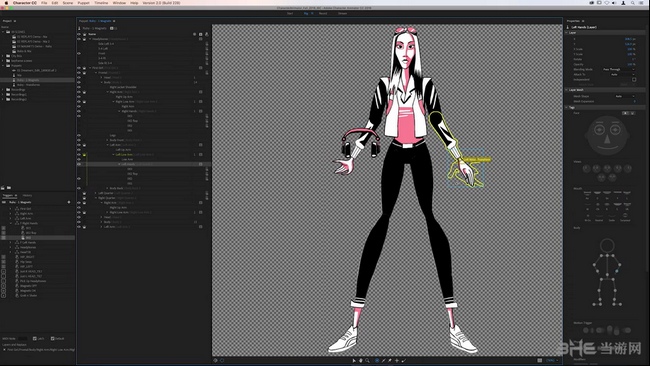Viewport: 650px width, 366px height.
Task: Click the crown icon on the Left Arm row
Action: [x=84, y=145]
